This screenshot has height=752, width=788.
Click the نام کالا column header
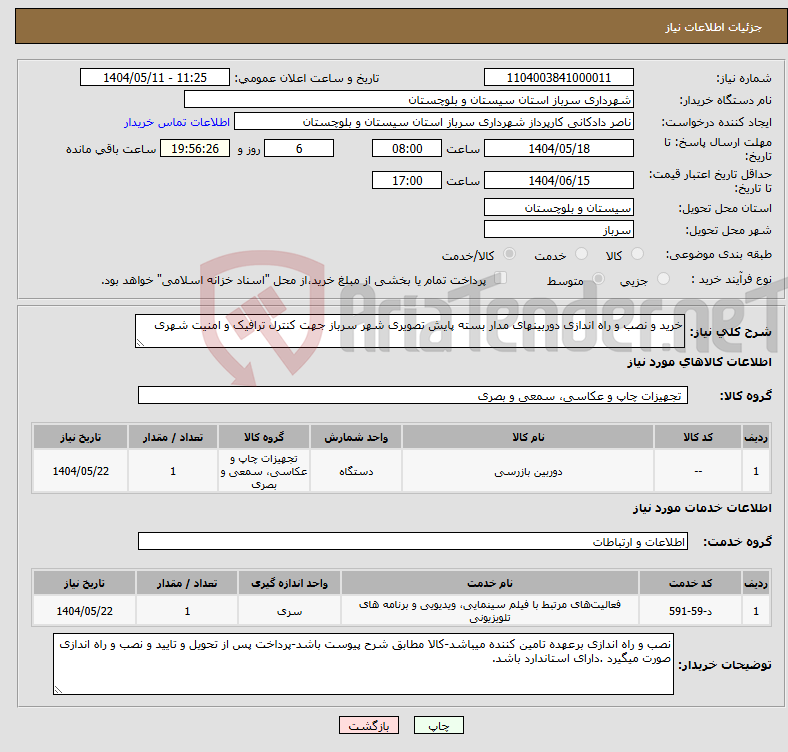(528, 437)
